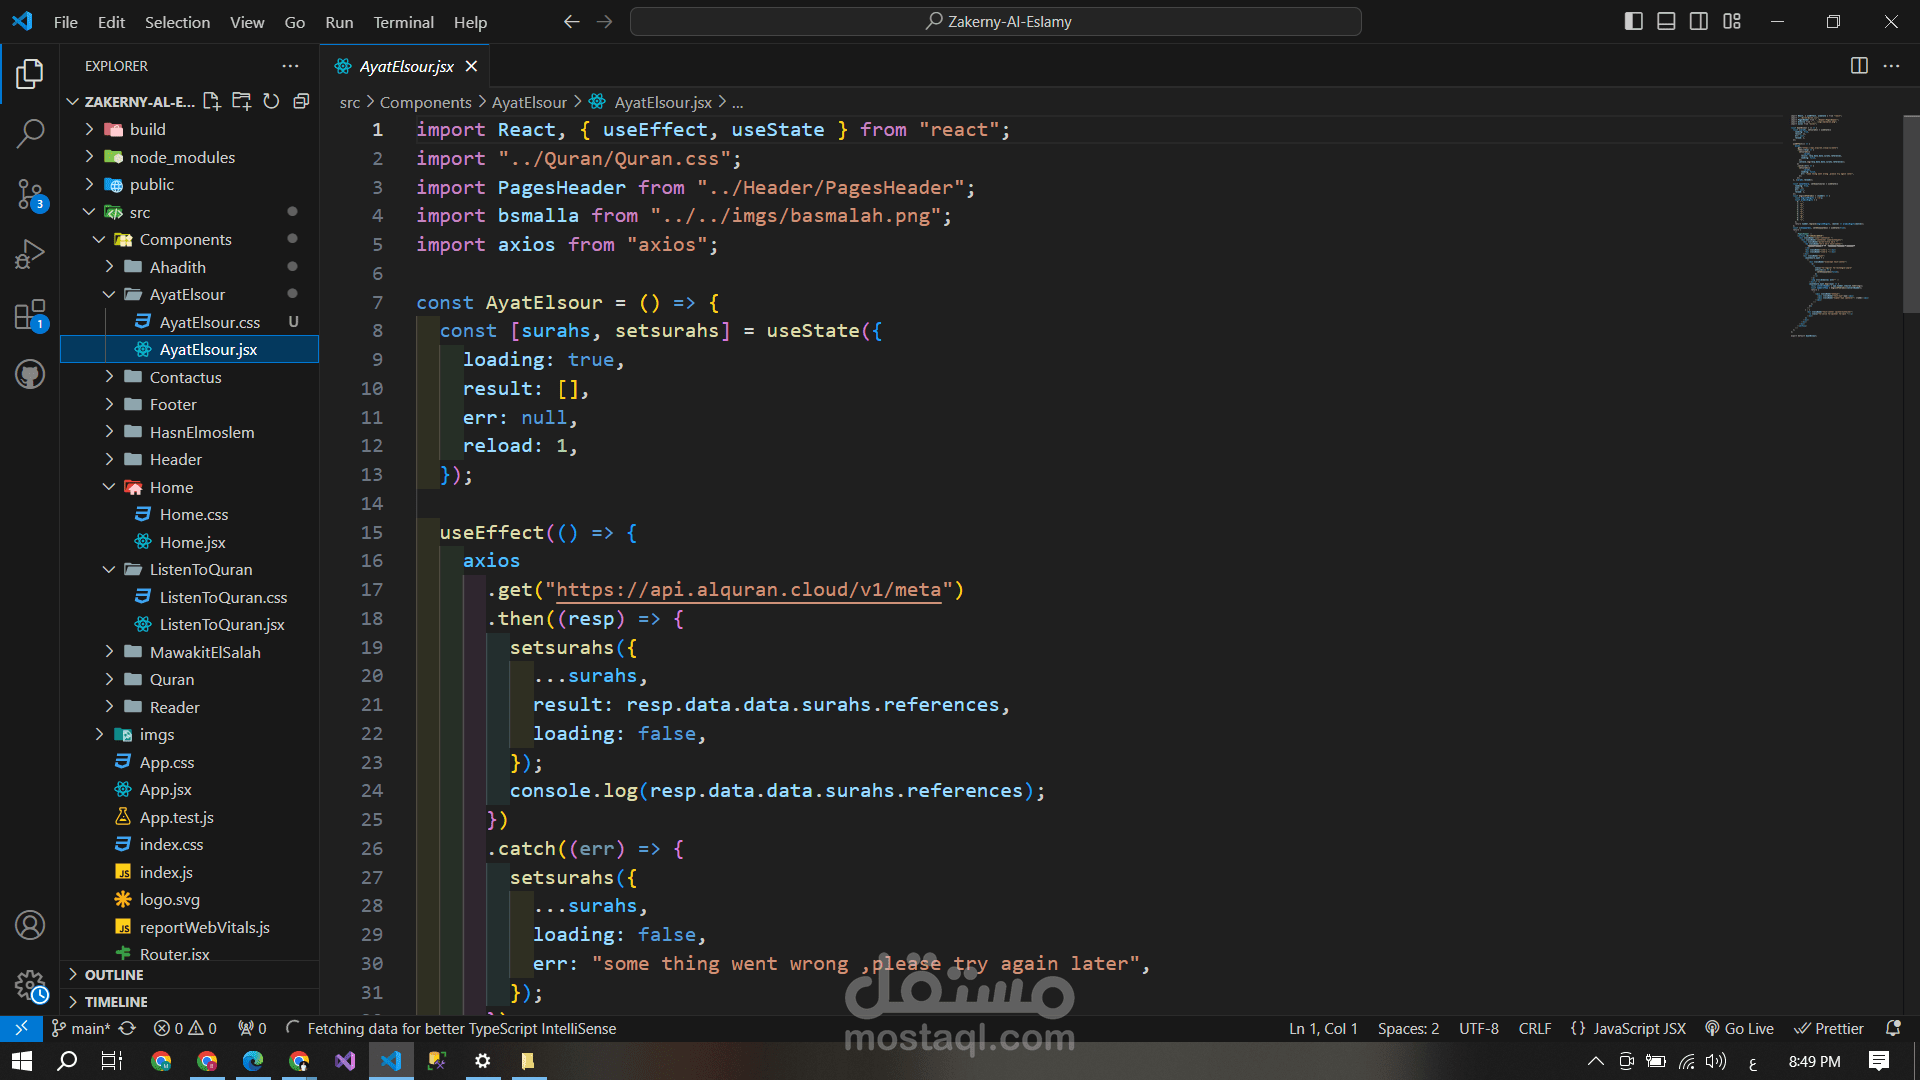Click Components breadcrumb in editor path
Screen dimensions: 1920x1080
coord(425,102)
